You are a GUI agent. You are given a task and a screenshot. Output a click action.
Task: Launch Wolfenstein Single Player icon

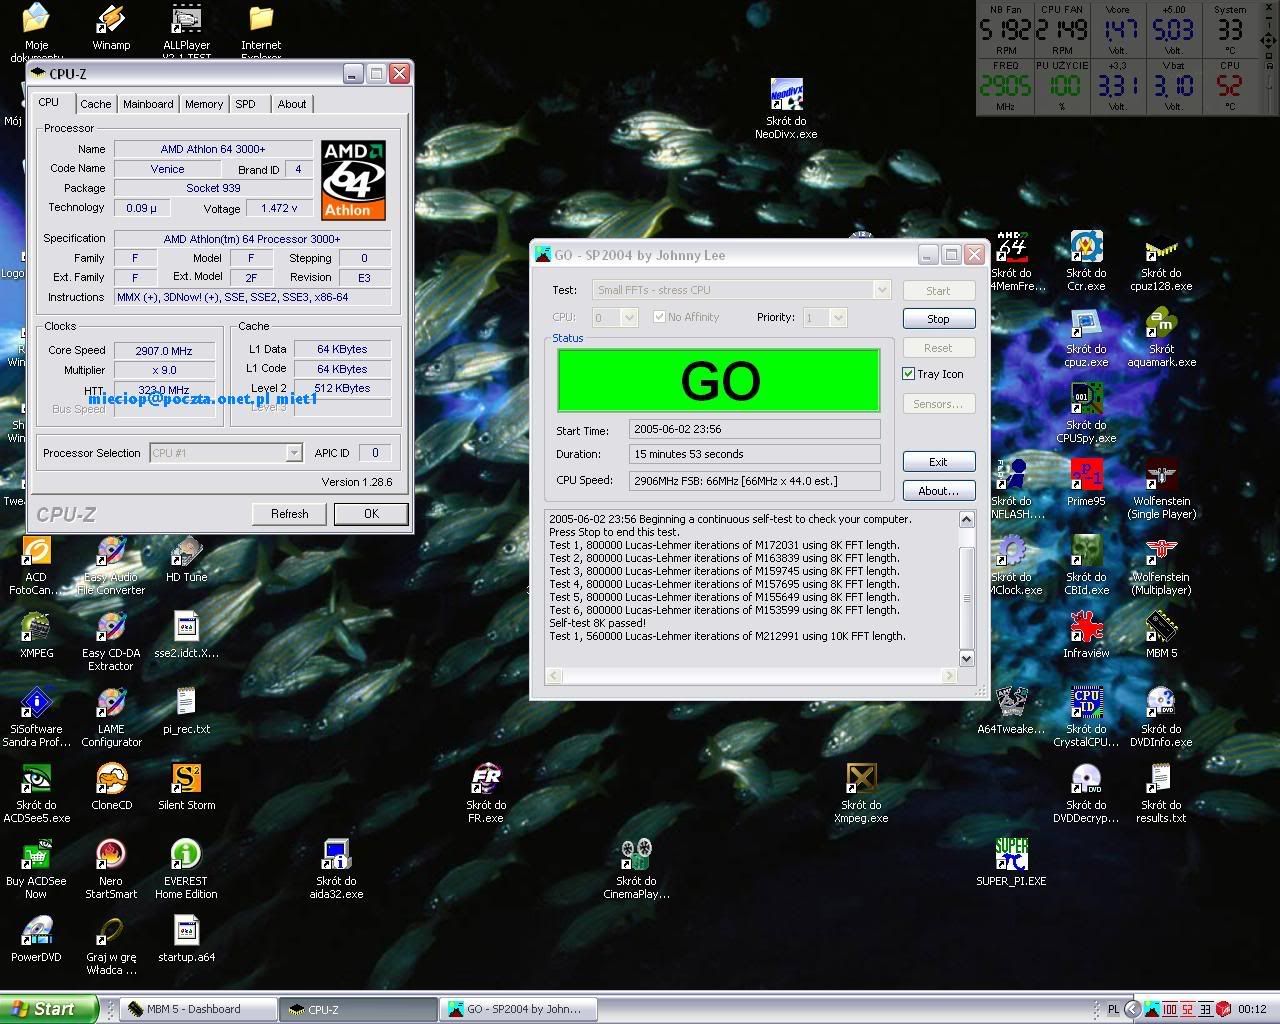(x=1161, y=488)
